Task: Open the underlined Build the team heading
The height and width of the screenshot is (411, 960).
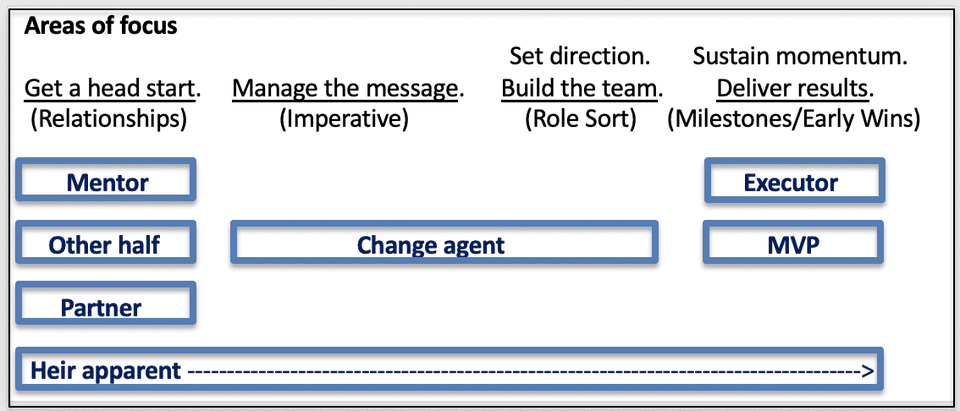Action: [x=581, y=88]
